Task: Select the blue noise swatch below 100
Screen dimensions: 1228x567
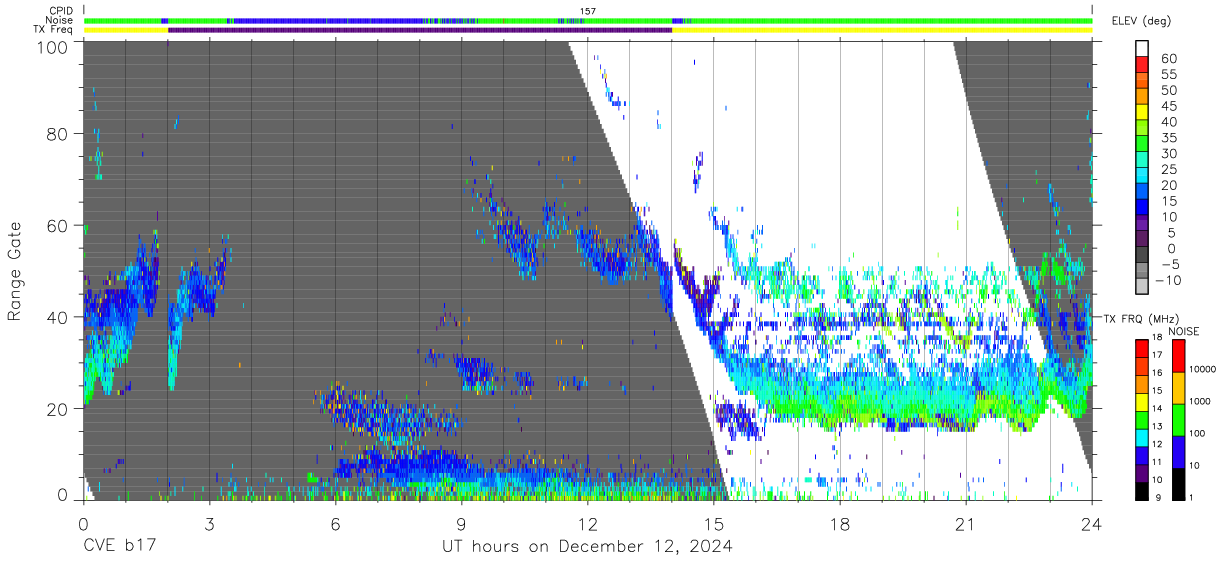Action: point(1178,452)
